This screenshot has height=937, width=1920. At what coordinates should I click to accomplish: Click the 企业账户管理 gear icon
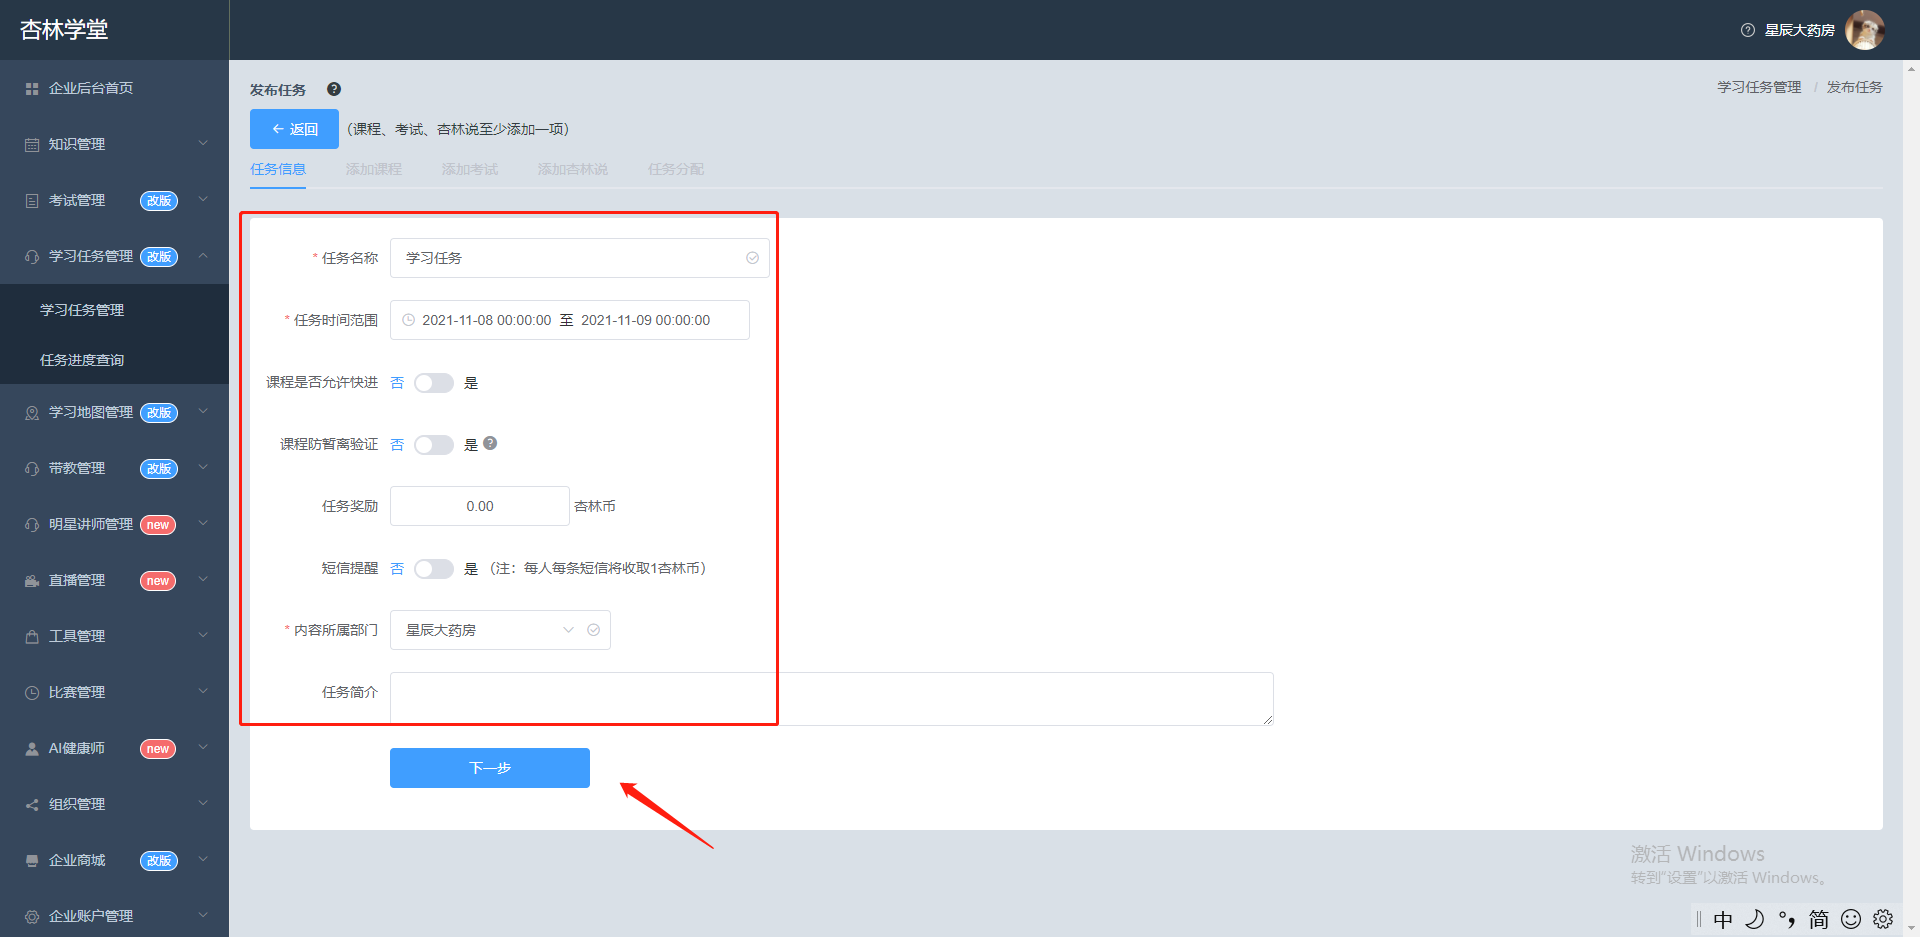tap(32, 917)
